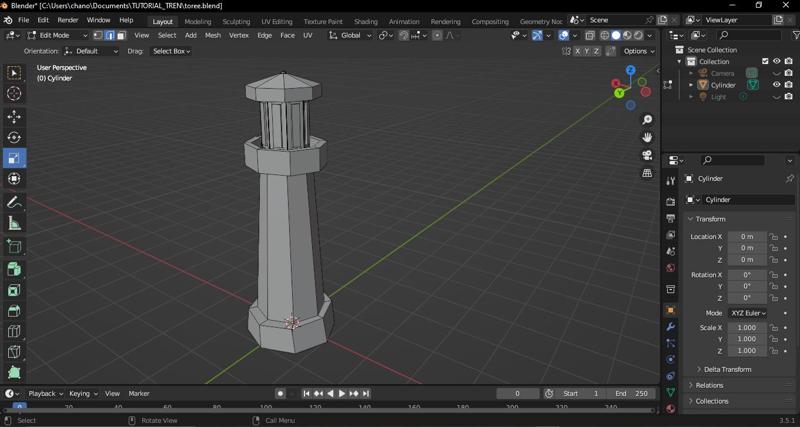Click the hand-shaped Pan View gizmo
800x427 pixels.
tap(647, 137)
